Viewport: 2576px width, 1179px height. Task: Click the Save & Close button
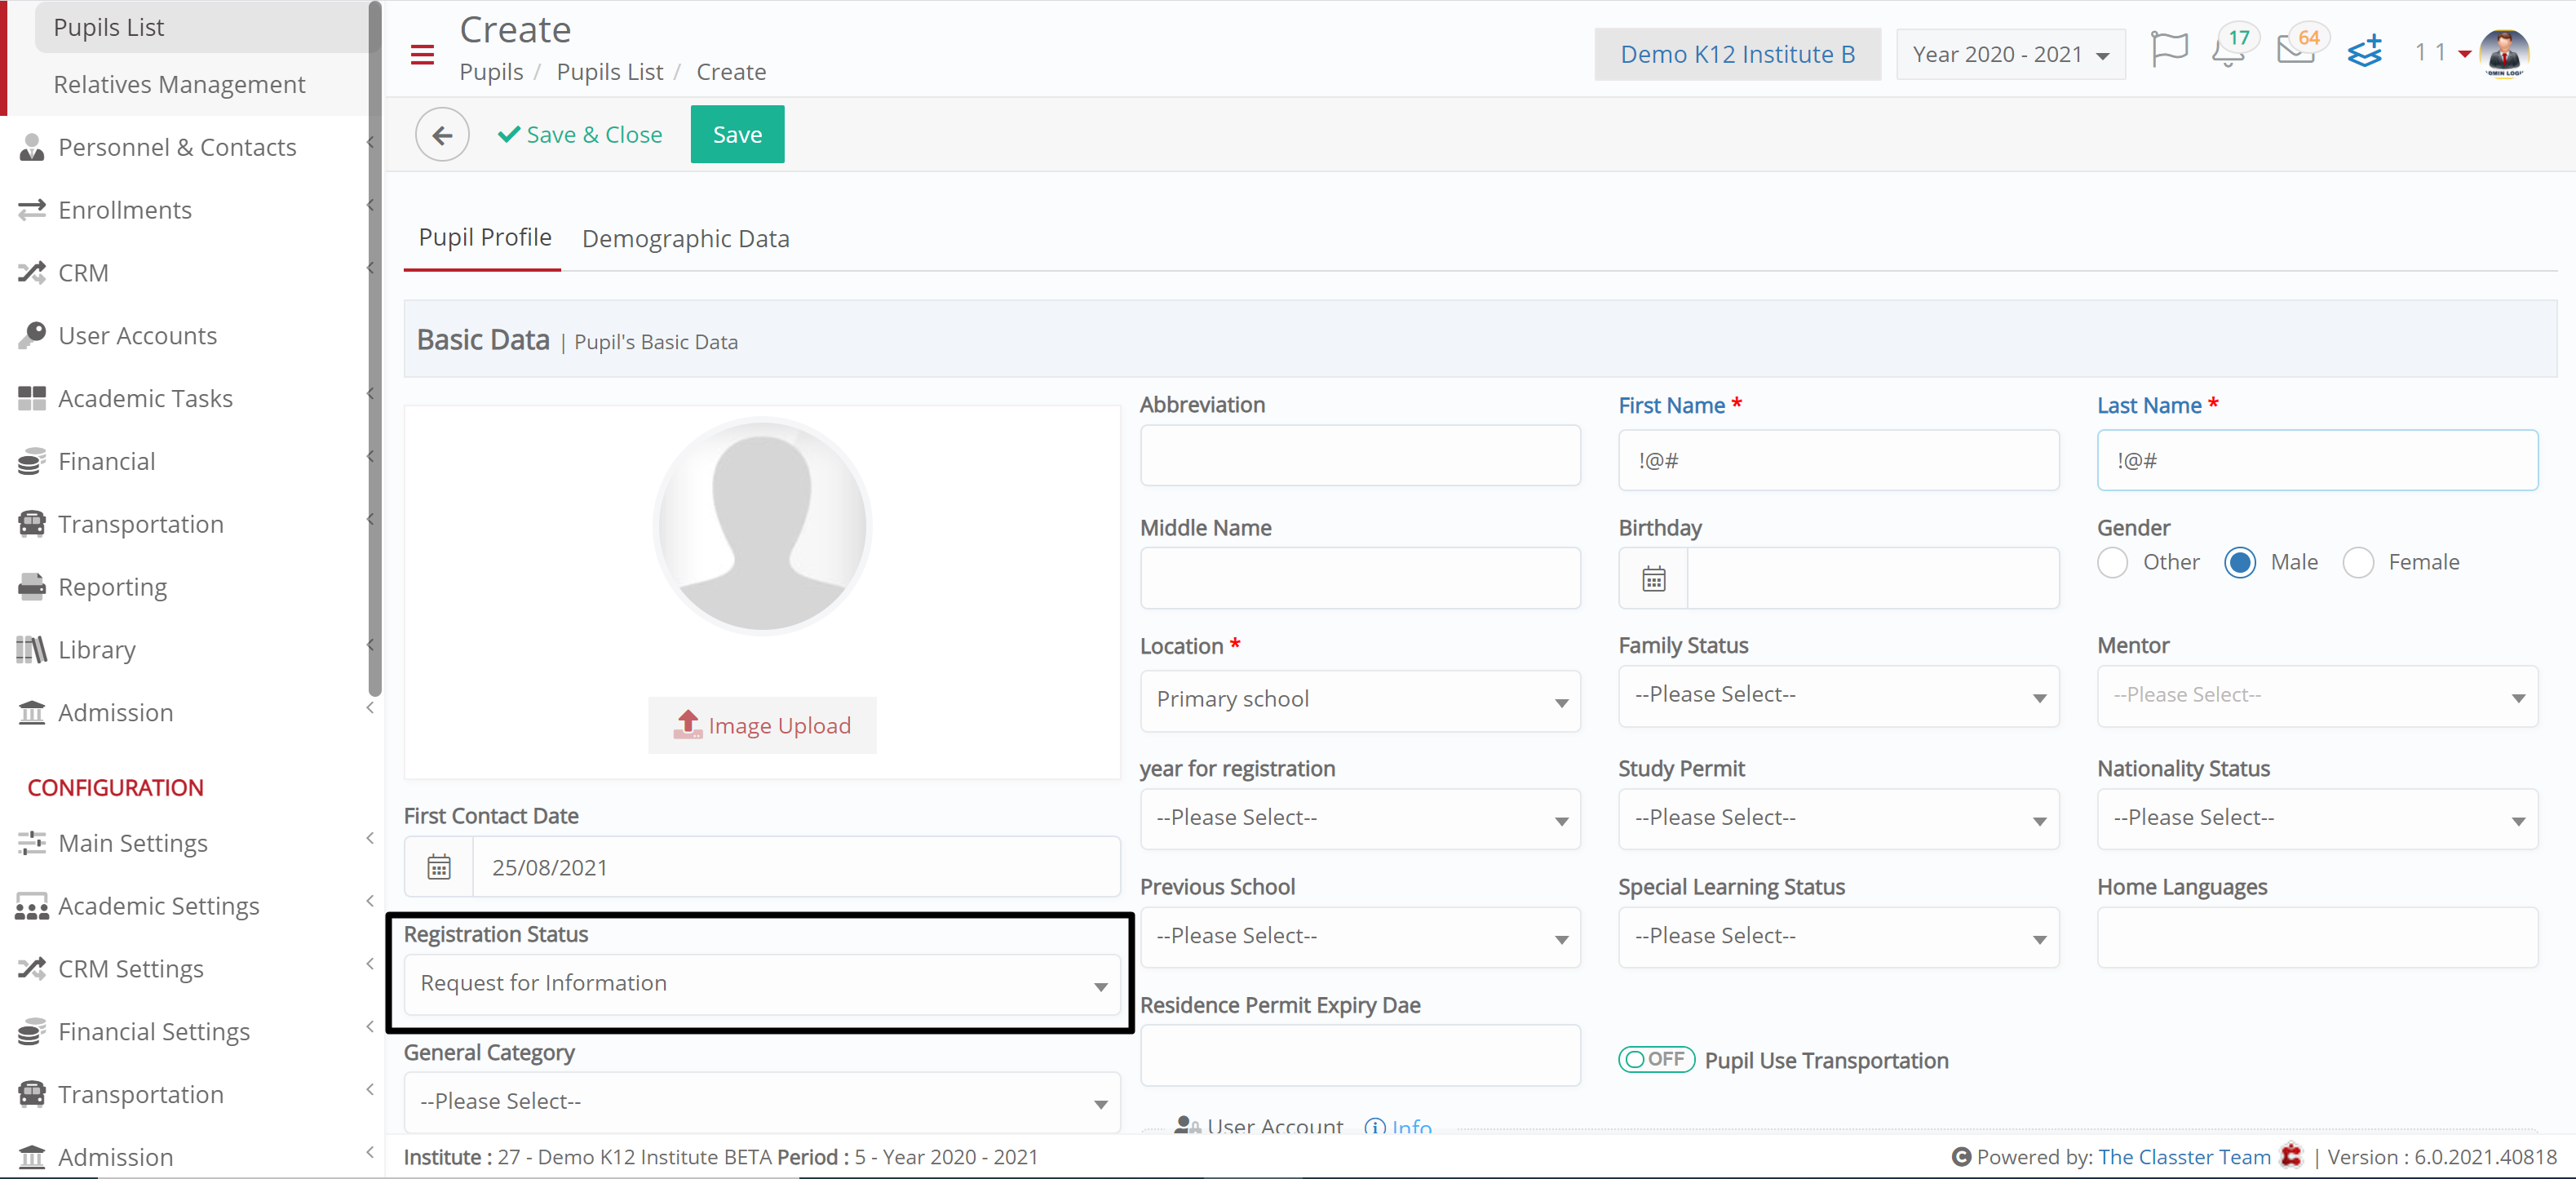[579, 134]
